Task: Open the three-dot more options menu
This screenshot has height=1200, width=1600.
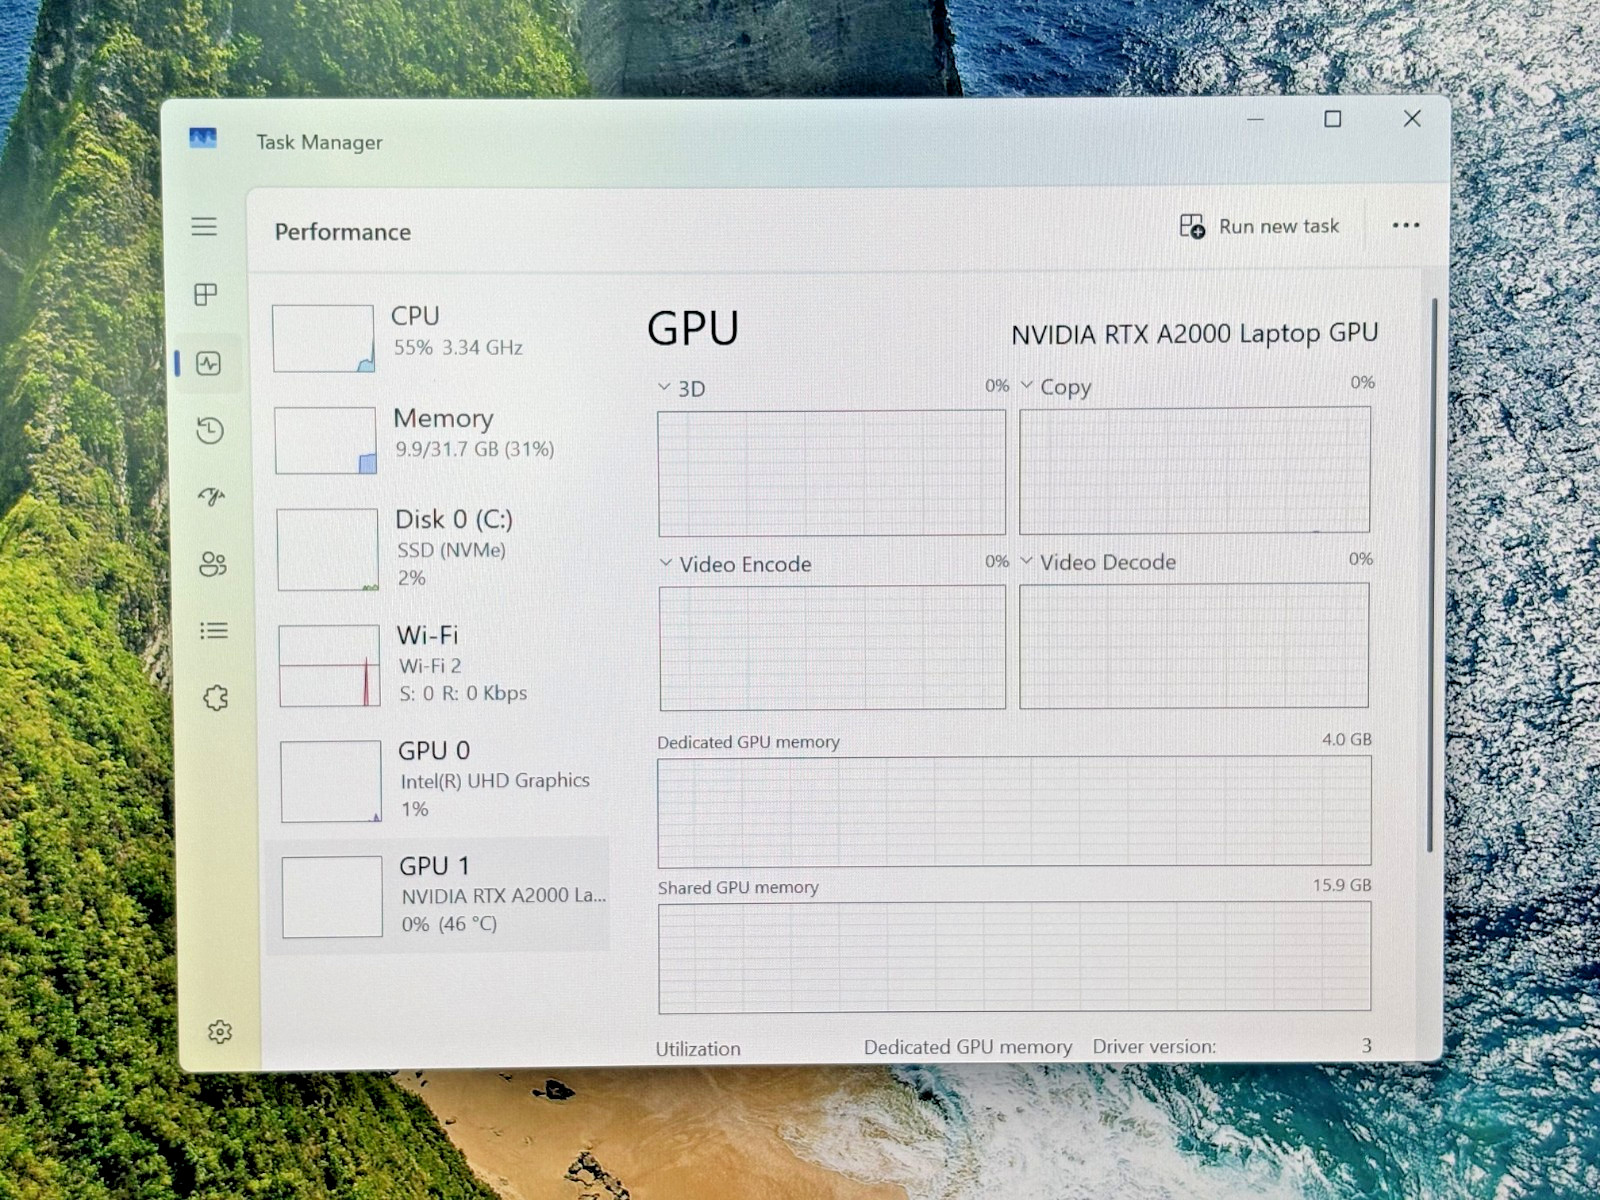Action: (1406, 225)
